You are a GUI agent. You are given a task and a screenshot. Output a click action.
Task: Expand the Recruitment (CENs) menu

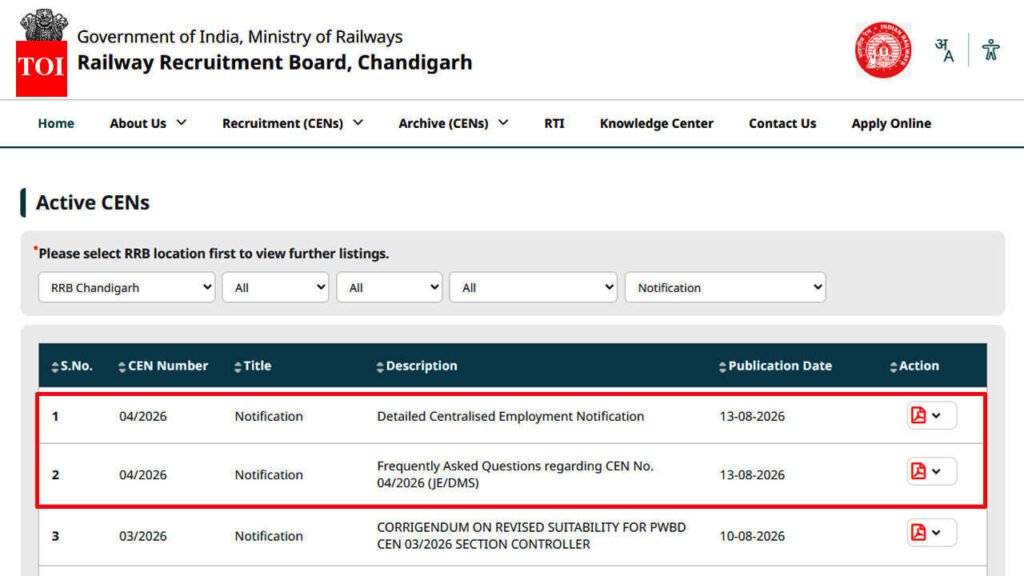293,123
